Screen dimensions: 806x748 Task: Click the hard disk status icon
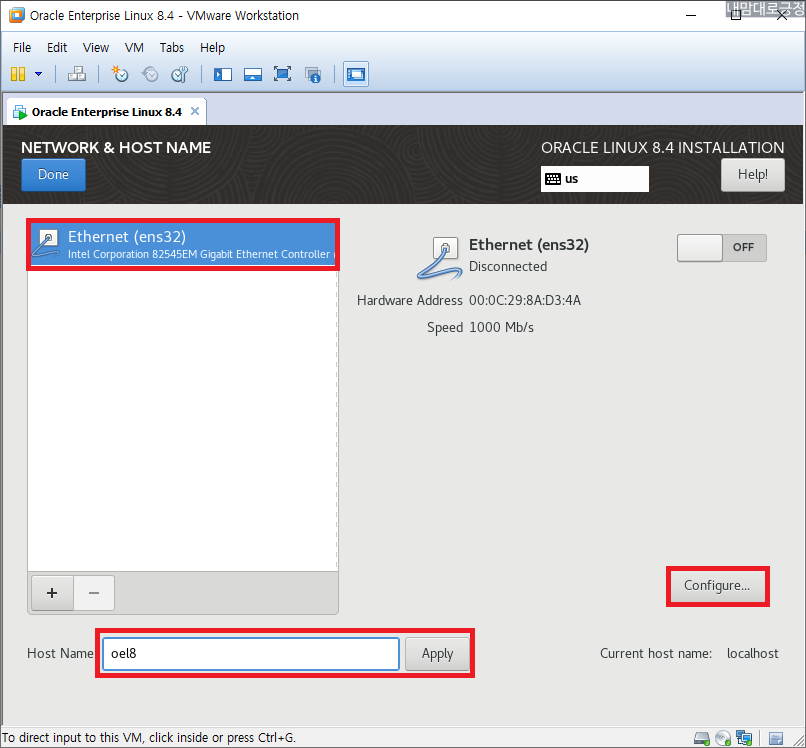pyautogui.click(x=701, y=739)
